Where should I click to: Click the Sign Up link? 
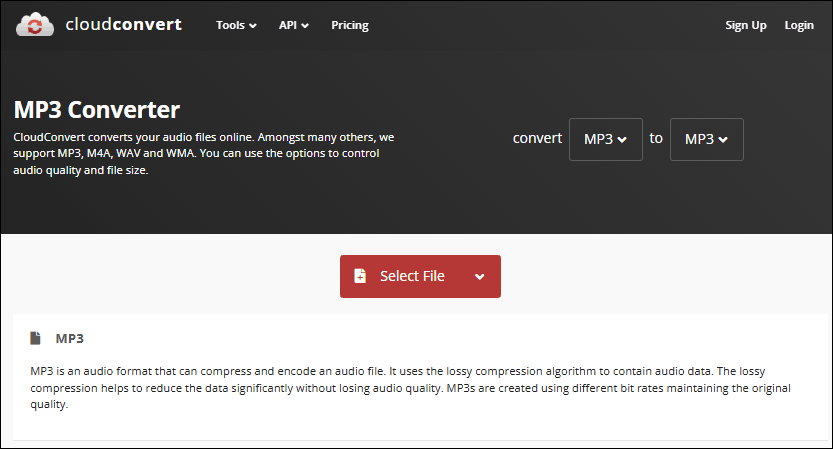(746, 25)
